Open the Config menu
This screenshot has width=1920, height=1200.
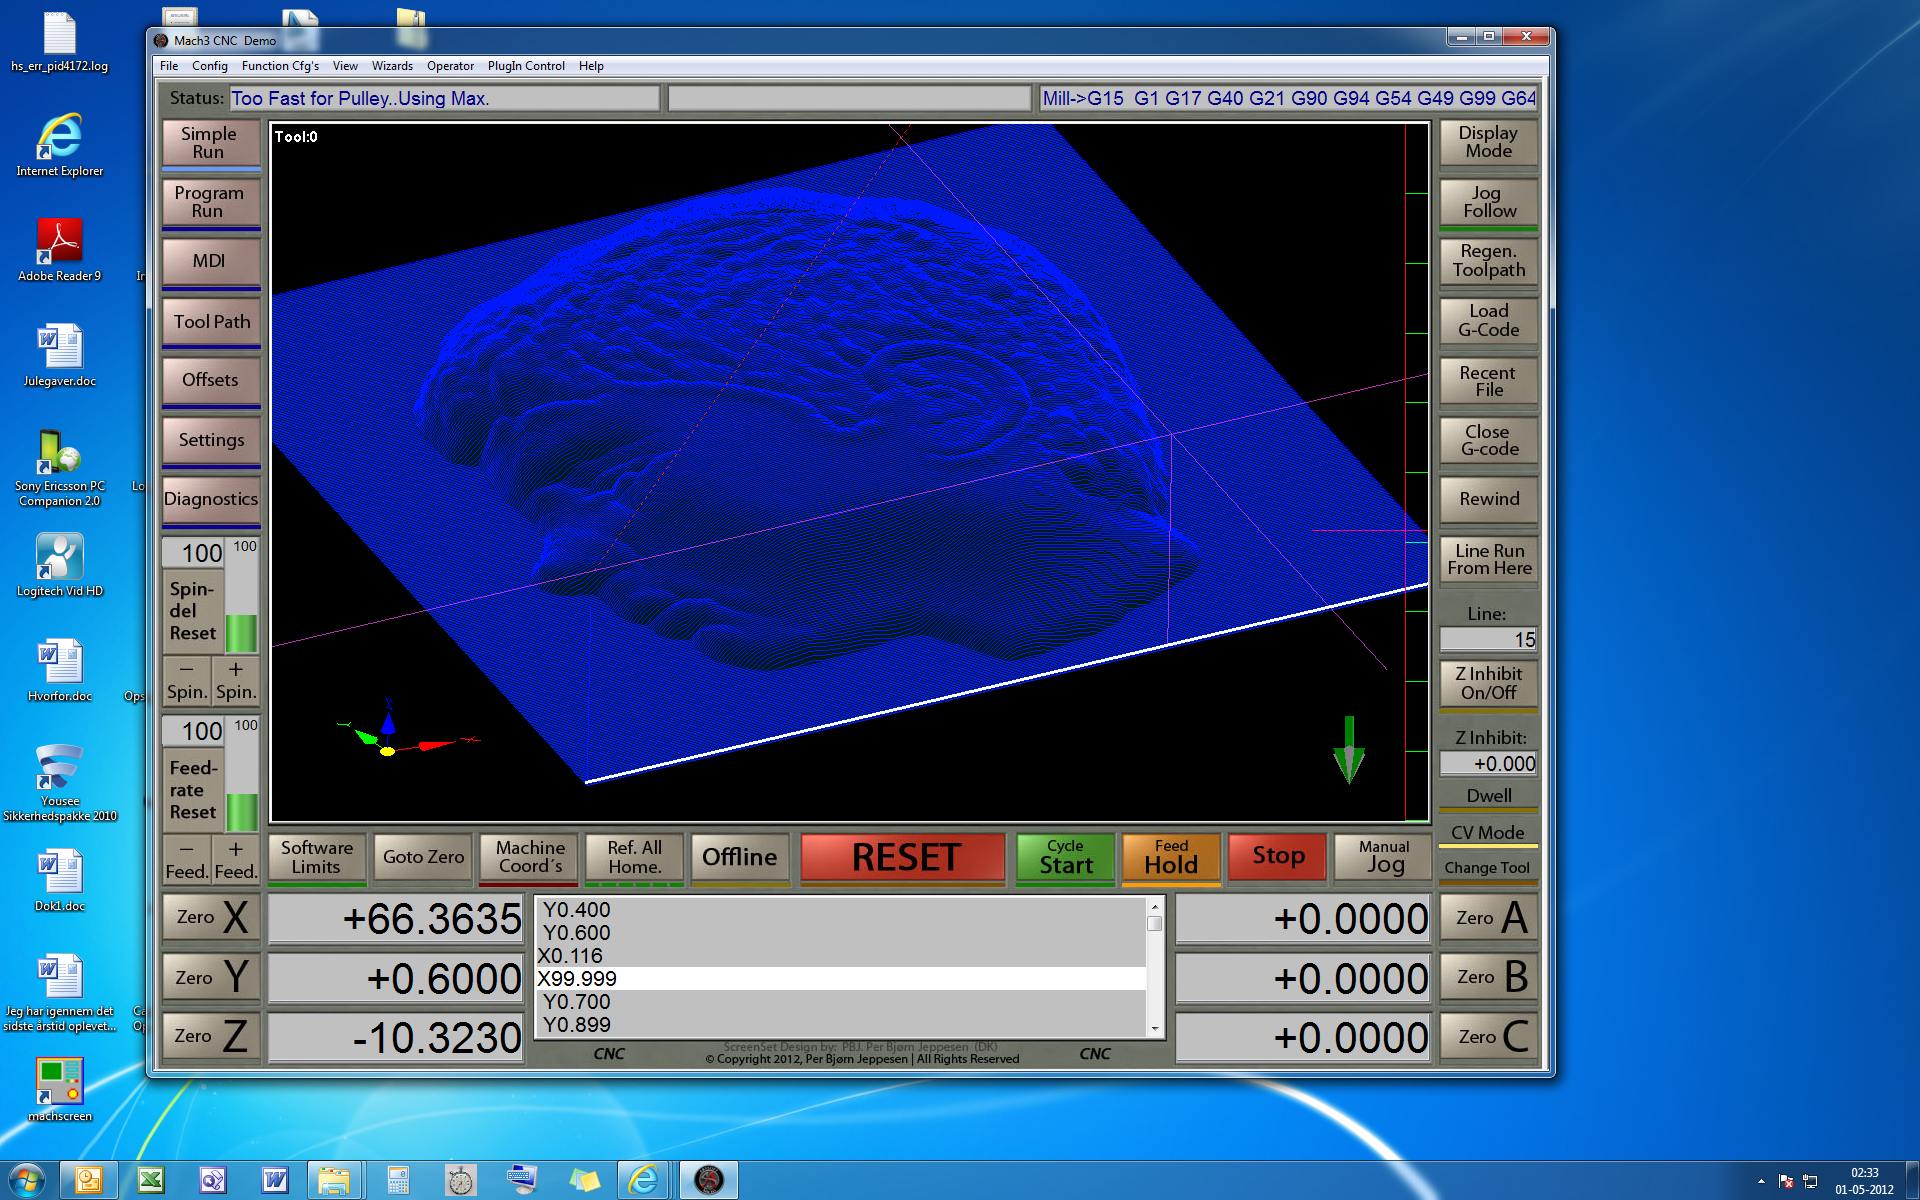(209, 66)
